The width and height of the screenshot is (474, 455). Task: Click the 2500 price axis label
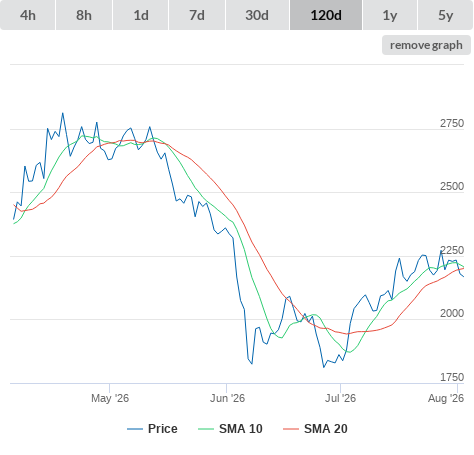(x=452, y=186)
